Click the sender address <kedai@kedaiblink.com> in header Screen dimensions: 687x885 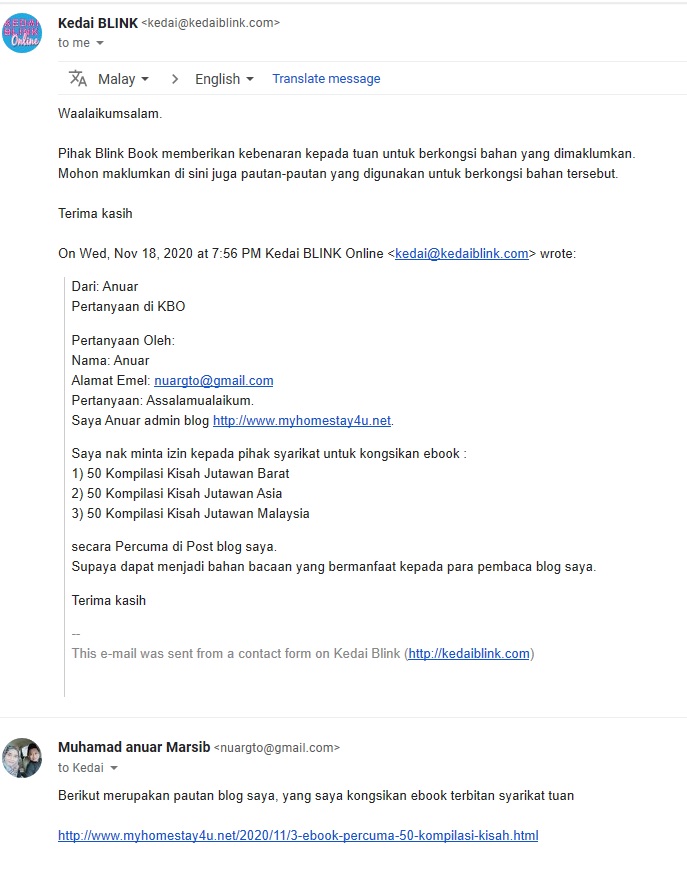click(x=211, y=23)
